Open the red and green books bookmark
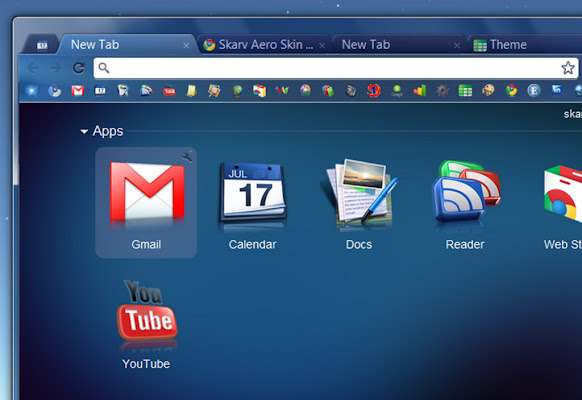 coord(328,91)
